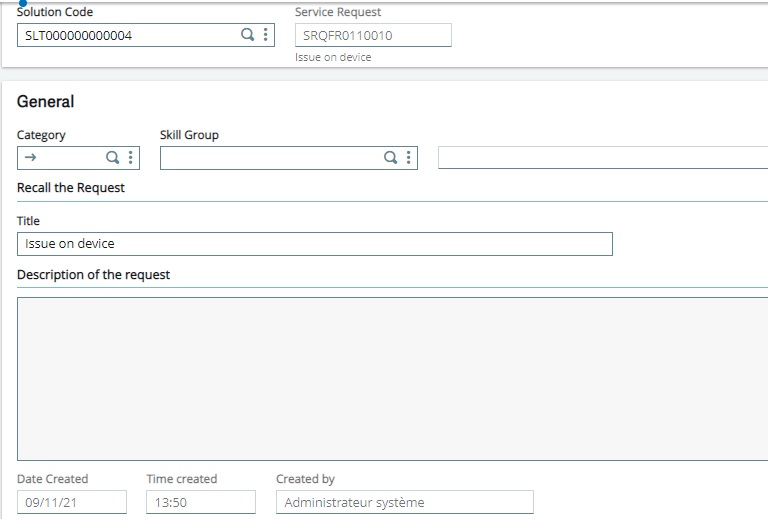The image size is (768, 520).
Task: Open the Category three-dot options menu
Action: [130, 158]
